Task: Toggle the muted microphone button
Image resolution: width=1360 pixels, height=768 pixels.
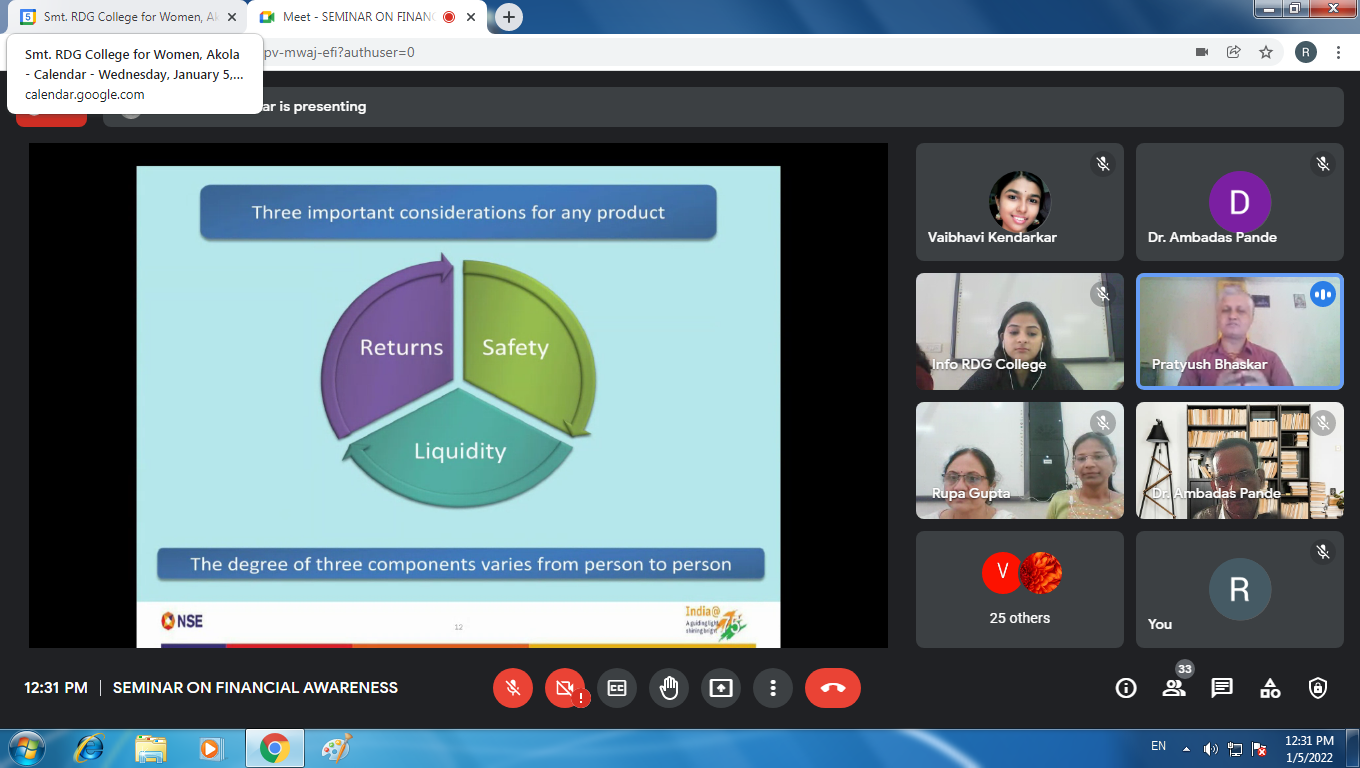Action: click(x=513, y=688)
